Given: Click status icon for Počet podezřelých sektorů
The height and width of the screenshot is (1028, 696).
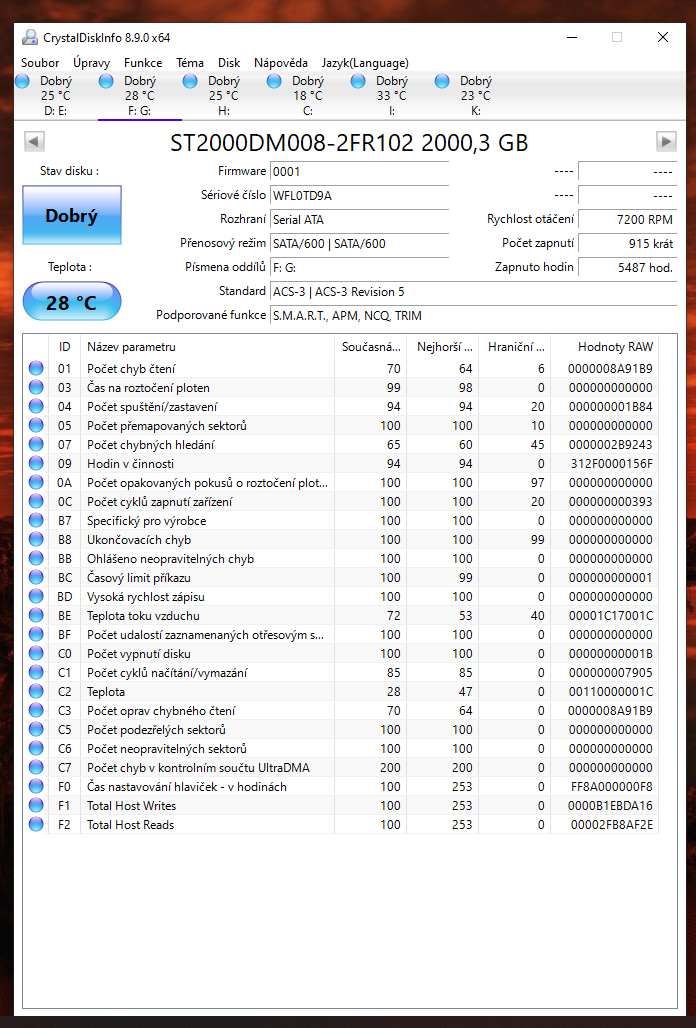Looking at the screenshot, I should click(36, 730).
